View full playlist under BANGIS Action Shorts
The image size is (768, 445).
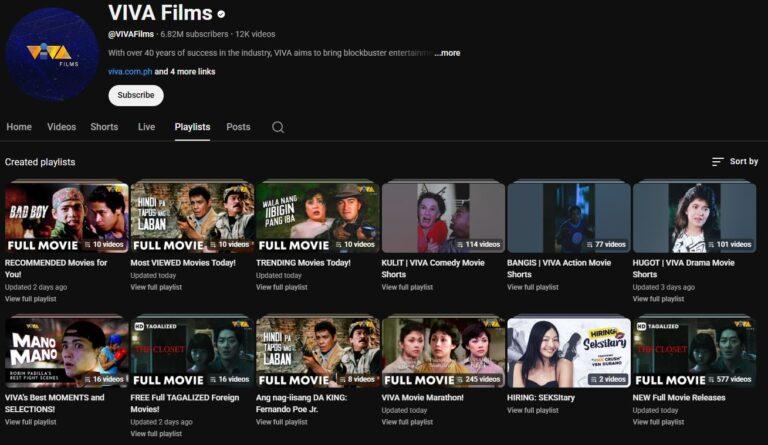[533, 287]
